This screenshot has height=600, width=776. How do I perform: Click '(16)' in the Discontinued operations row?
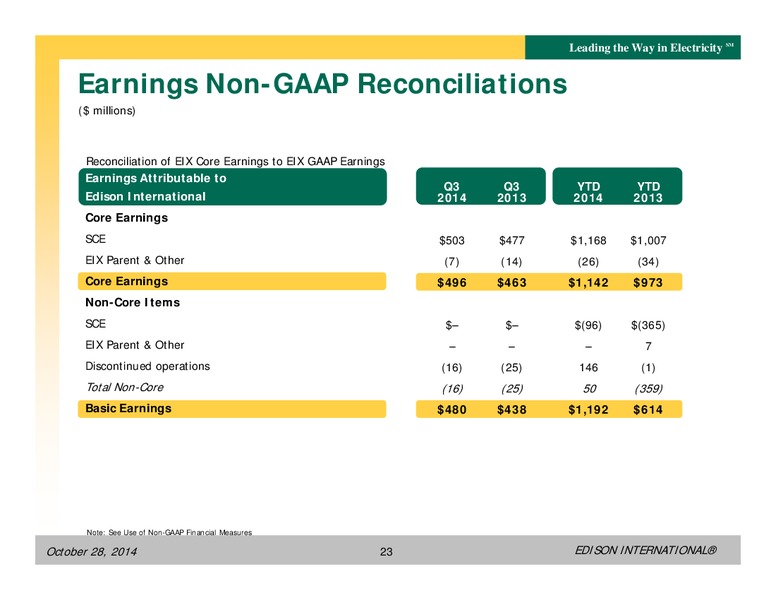(452, 368)
